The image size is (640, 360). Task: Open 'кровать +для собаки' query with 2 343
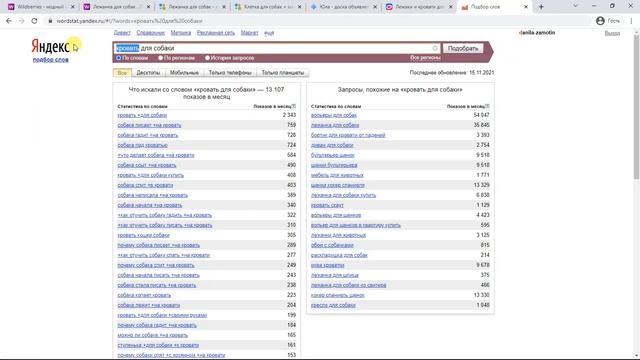tap(142, 116)
